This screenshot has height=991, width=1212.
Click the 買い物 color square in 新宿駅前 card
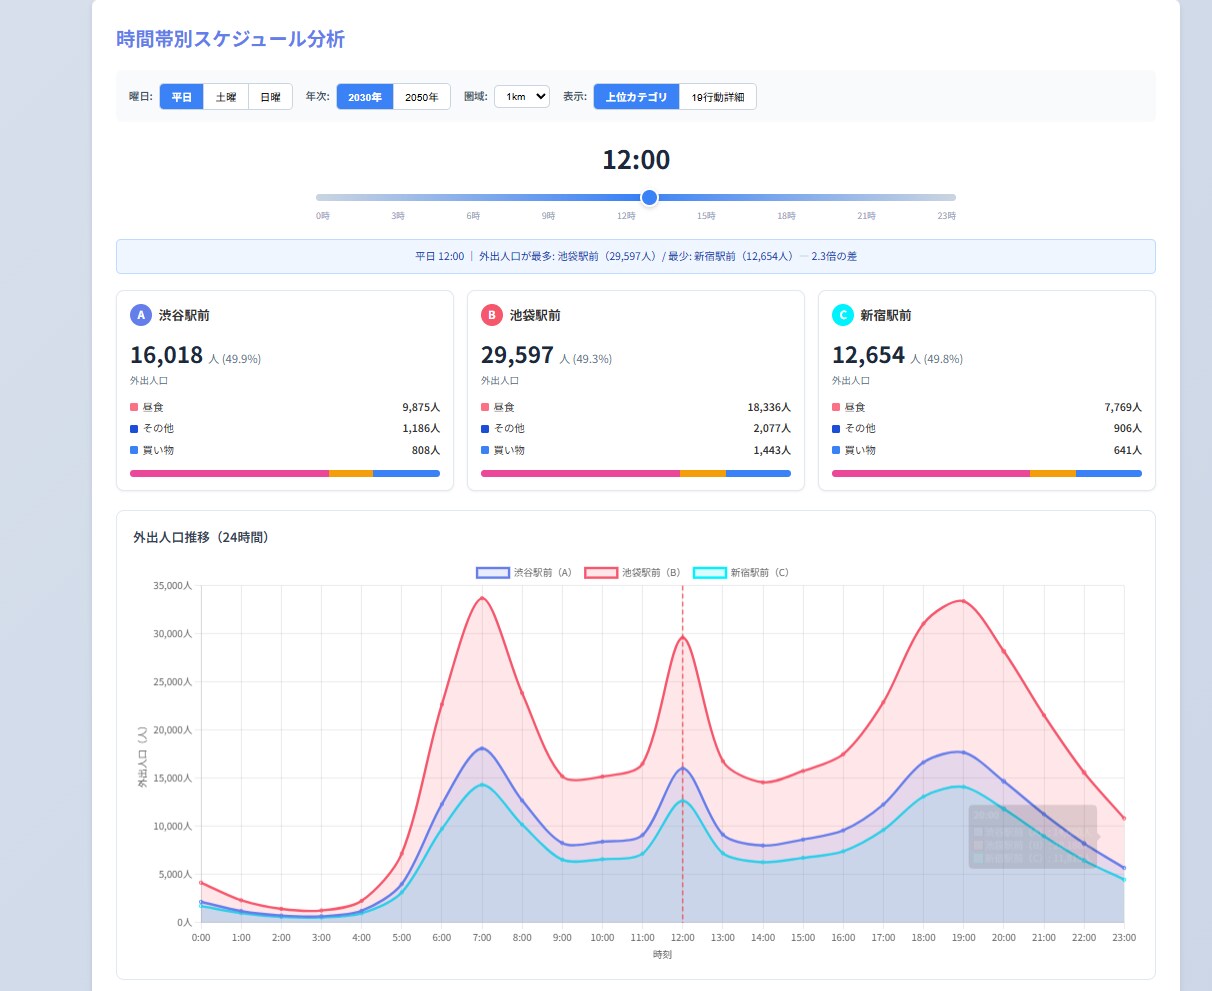pyautogui.click(x=836, y=450)
